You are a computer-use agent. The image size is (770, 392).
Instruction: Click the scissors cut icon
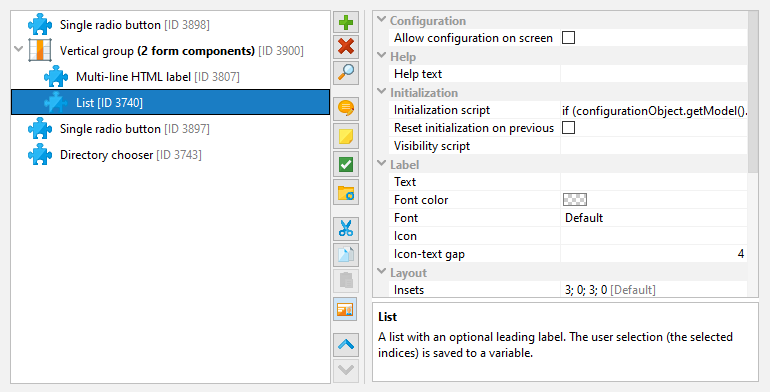coord(346,229)
